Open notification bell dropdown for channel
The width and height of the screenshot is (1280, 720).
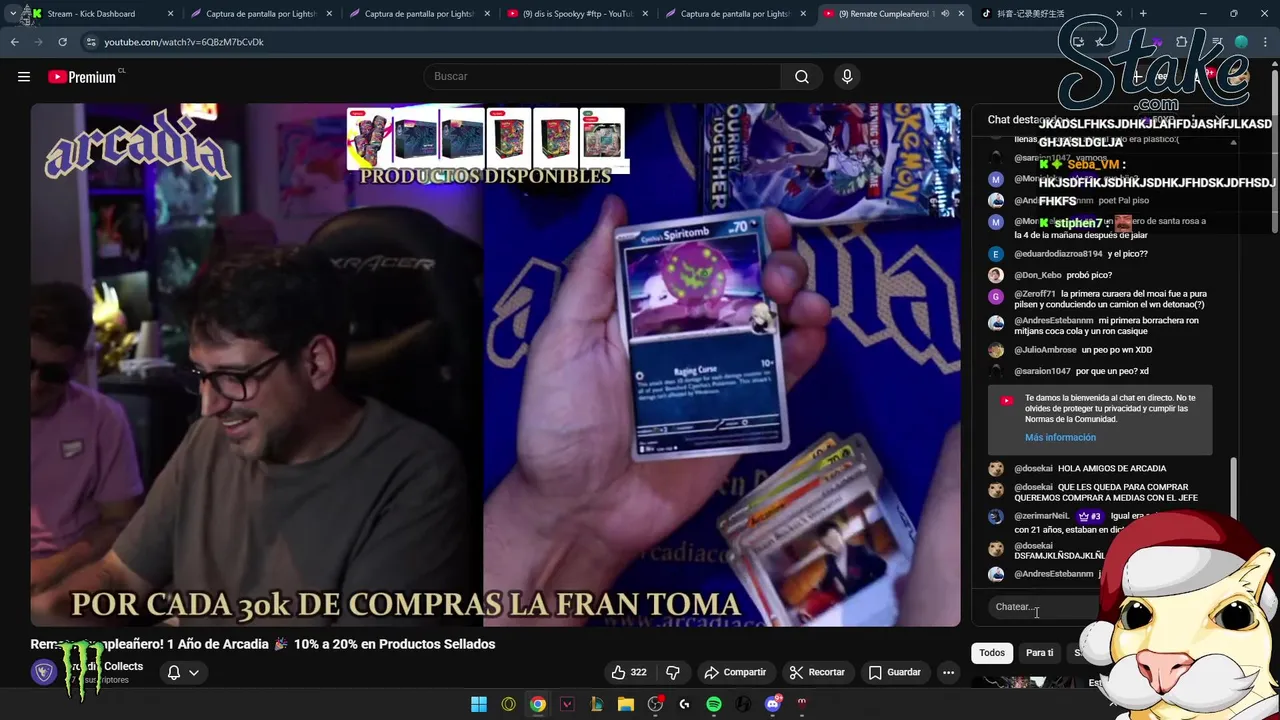(183, 672)
